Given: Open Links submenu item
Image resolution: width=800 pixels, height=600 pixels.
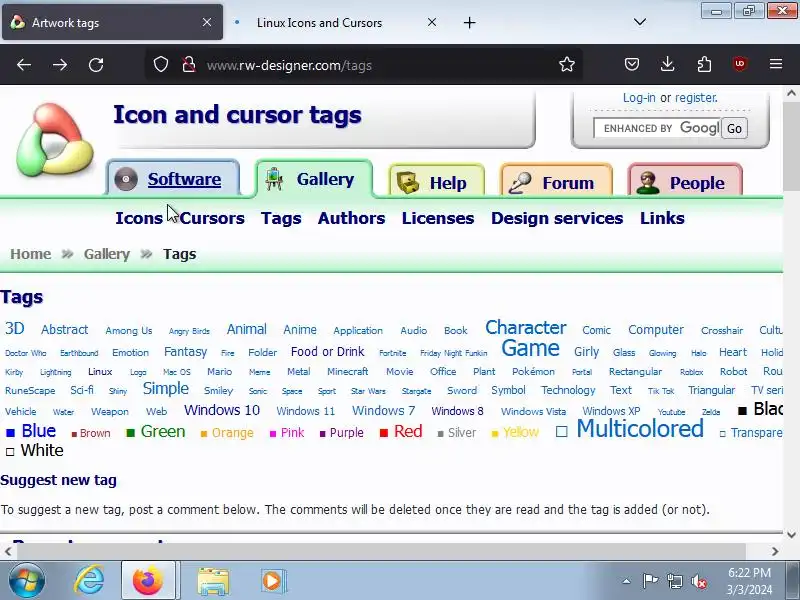Looking at the screenshot, I should (662, 218).
